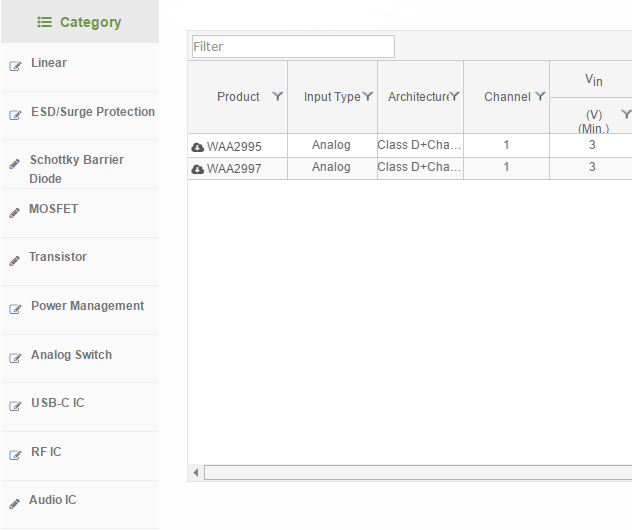Image resolution: width=632 pixels, height=530 pixels.
Task: Click the edit icon beside Linear
Action: [15, 66]
